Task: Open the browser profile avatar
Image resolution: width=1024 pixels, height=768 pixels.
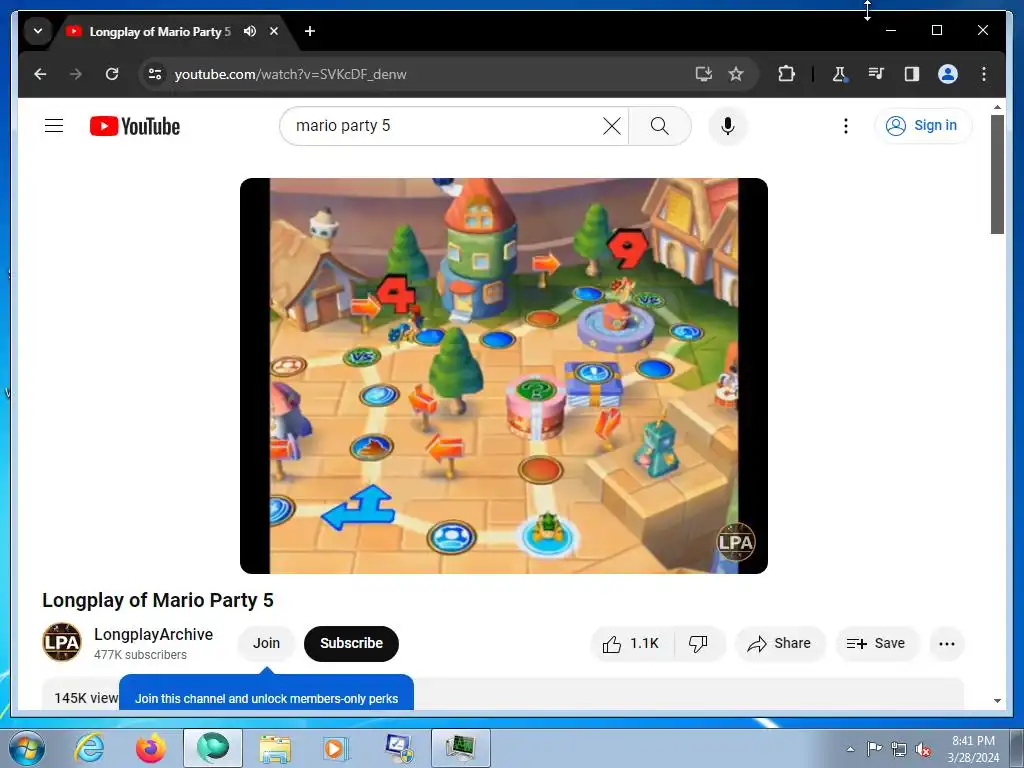Action: click(x=948, y=74)
